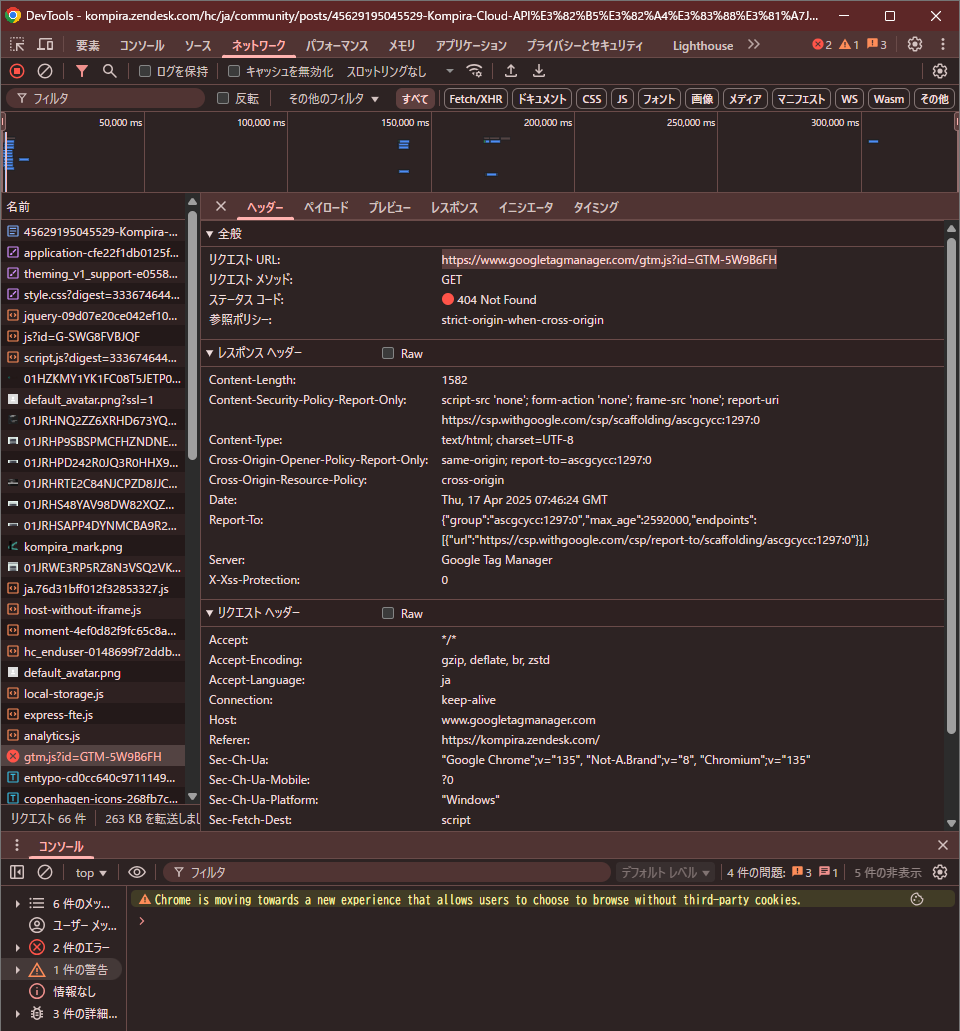Viewport: 960px width, 1031px height.
Task: Toggle the device toolbar icon
Action: 45,45
